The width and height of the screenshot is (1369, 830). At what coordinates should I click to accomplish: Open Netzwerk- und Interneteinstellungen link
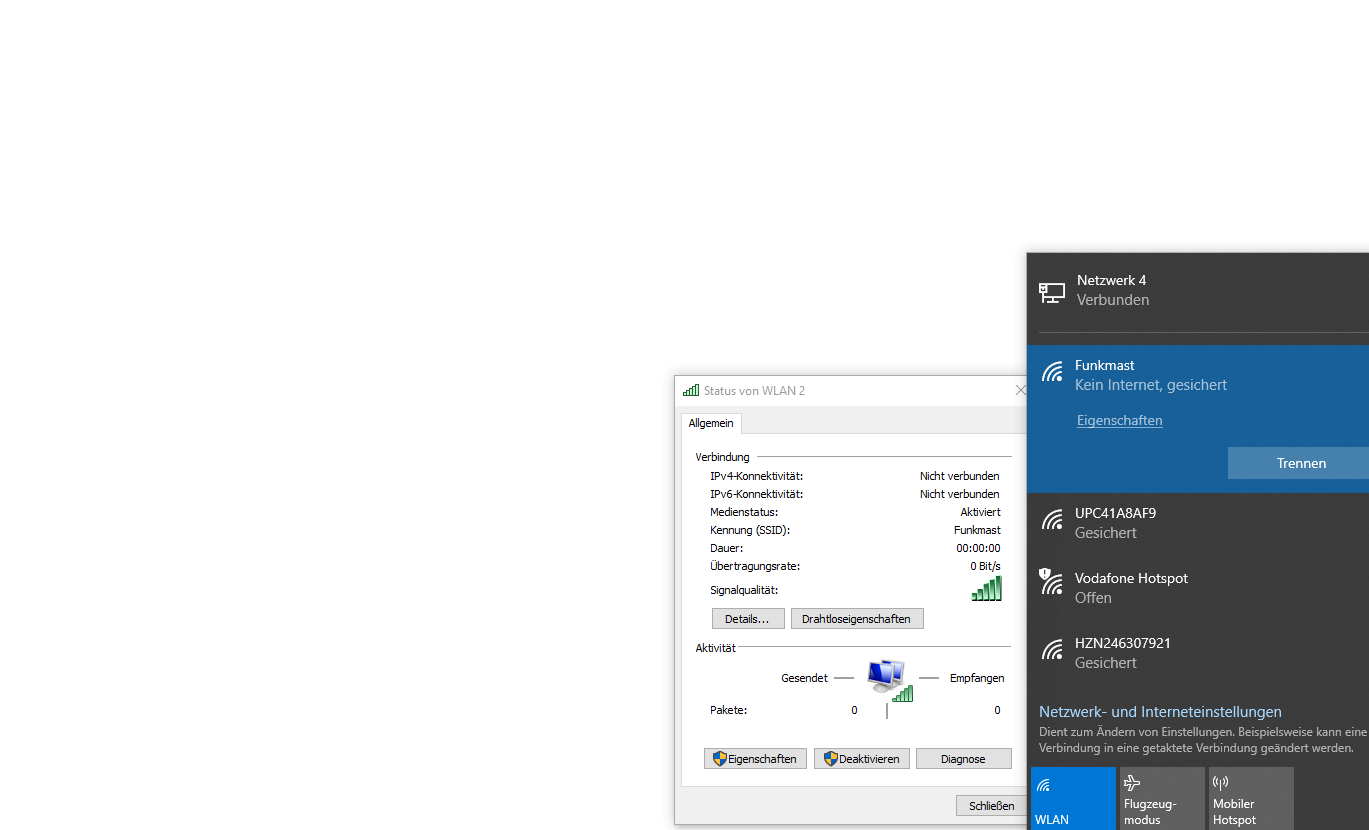(x=1160, y=712)
